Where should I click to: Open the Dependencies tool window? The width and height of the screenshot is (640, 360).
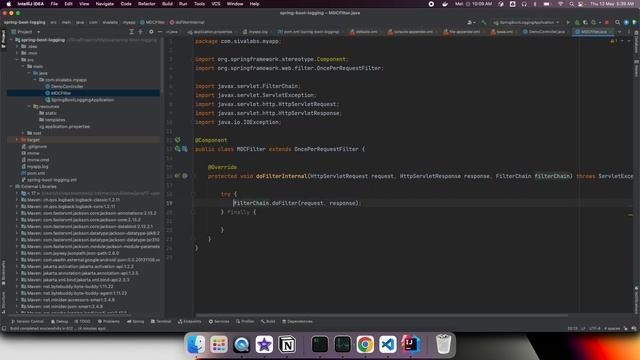tap(297, 322)
